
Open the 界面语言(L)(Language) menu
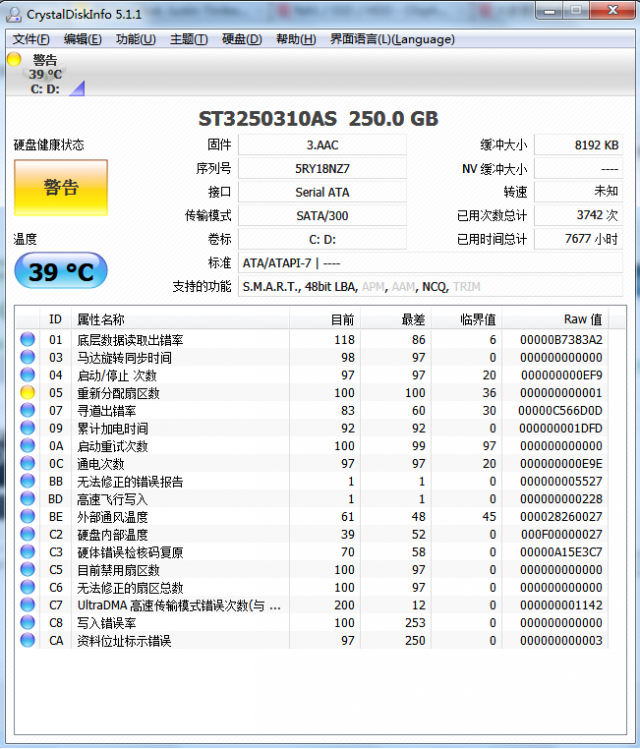tap(392, 39)
